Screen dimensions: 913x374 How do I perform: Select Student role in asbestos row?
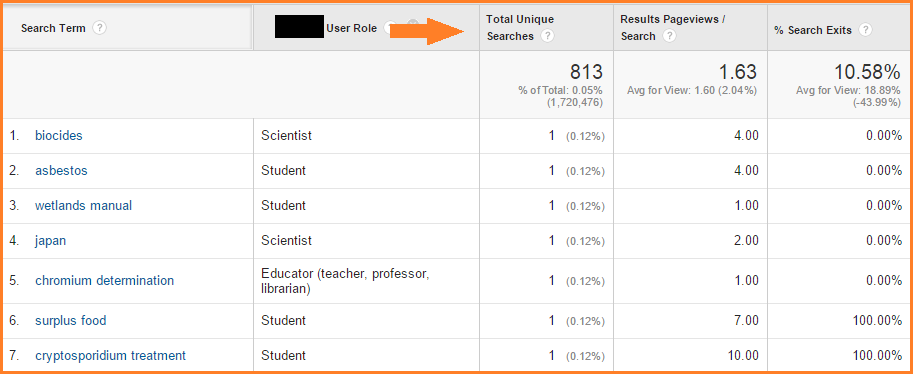[284, 171]
